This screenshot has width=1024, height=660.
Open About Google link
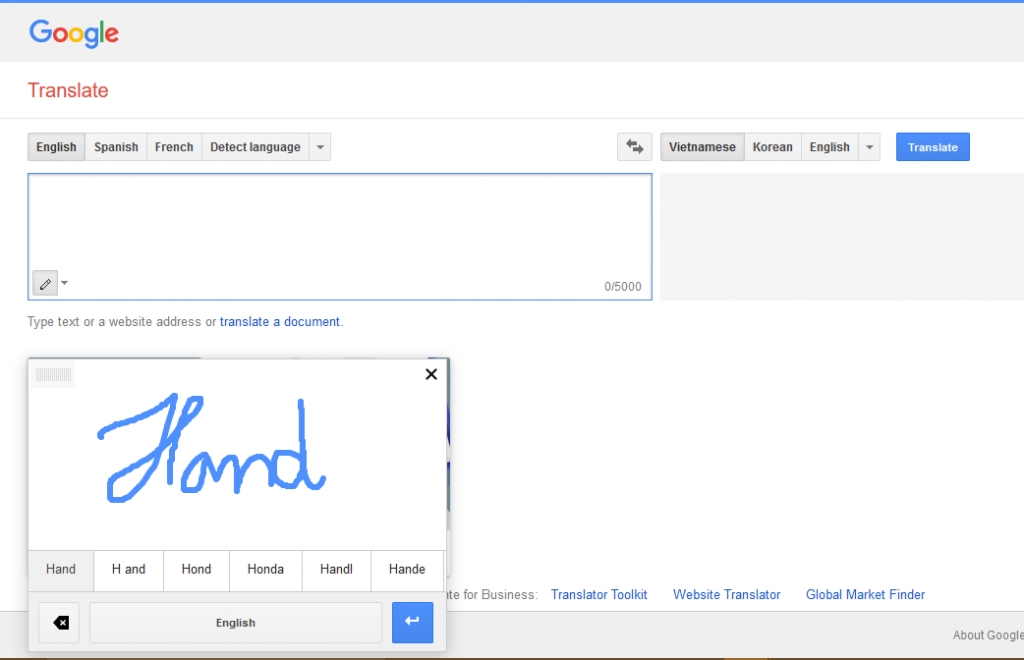(987, 635)
